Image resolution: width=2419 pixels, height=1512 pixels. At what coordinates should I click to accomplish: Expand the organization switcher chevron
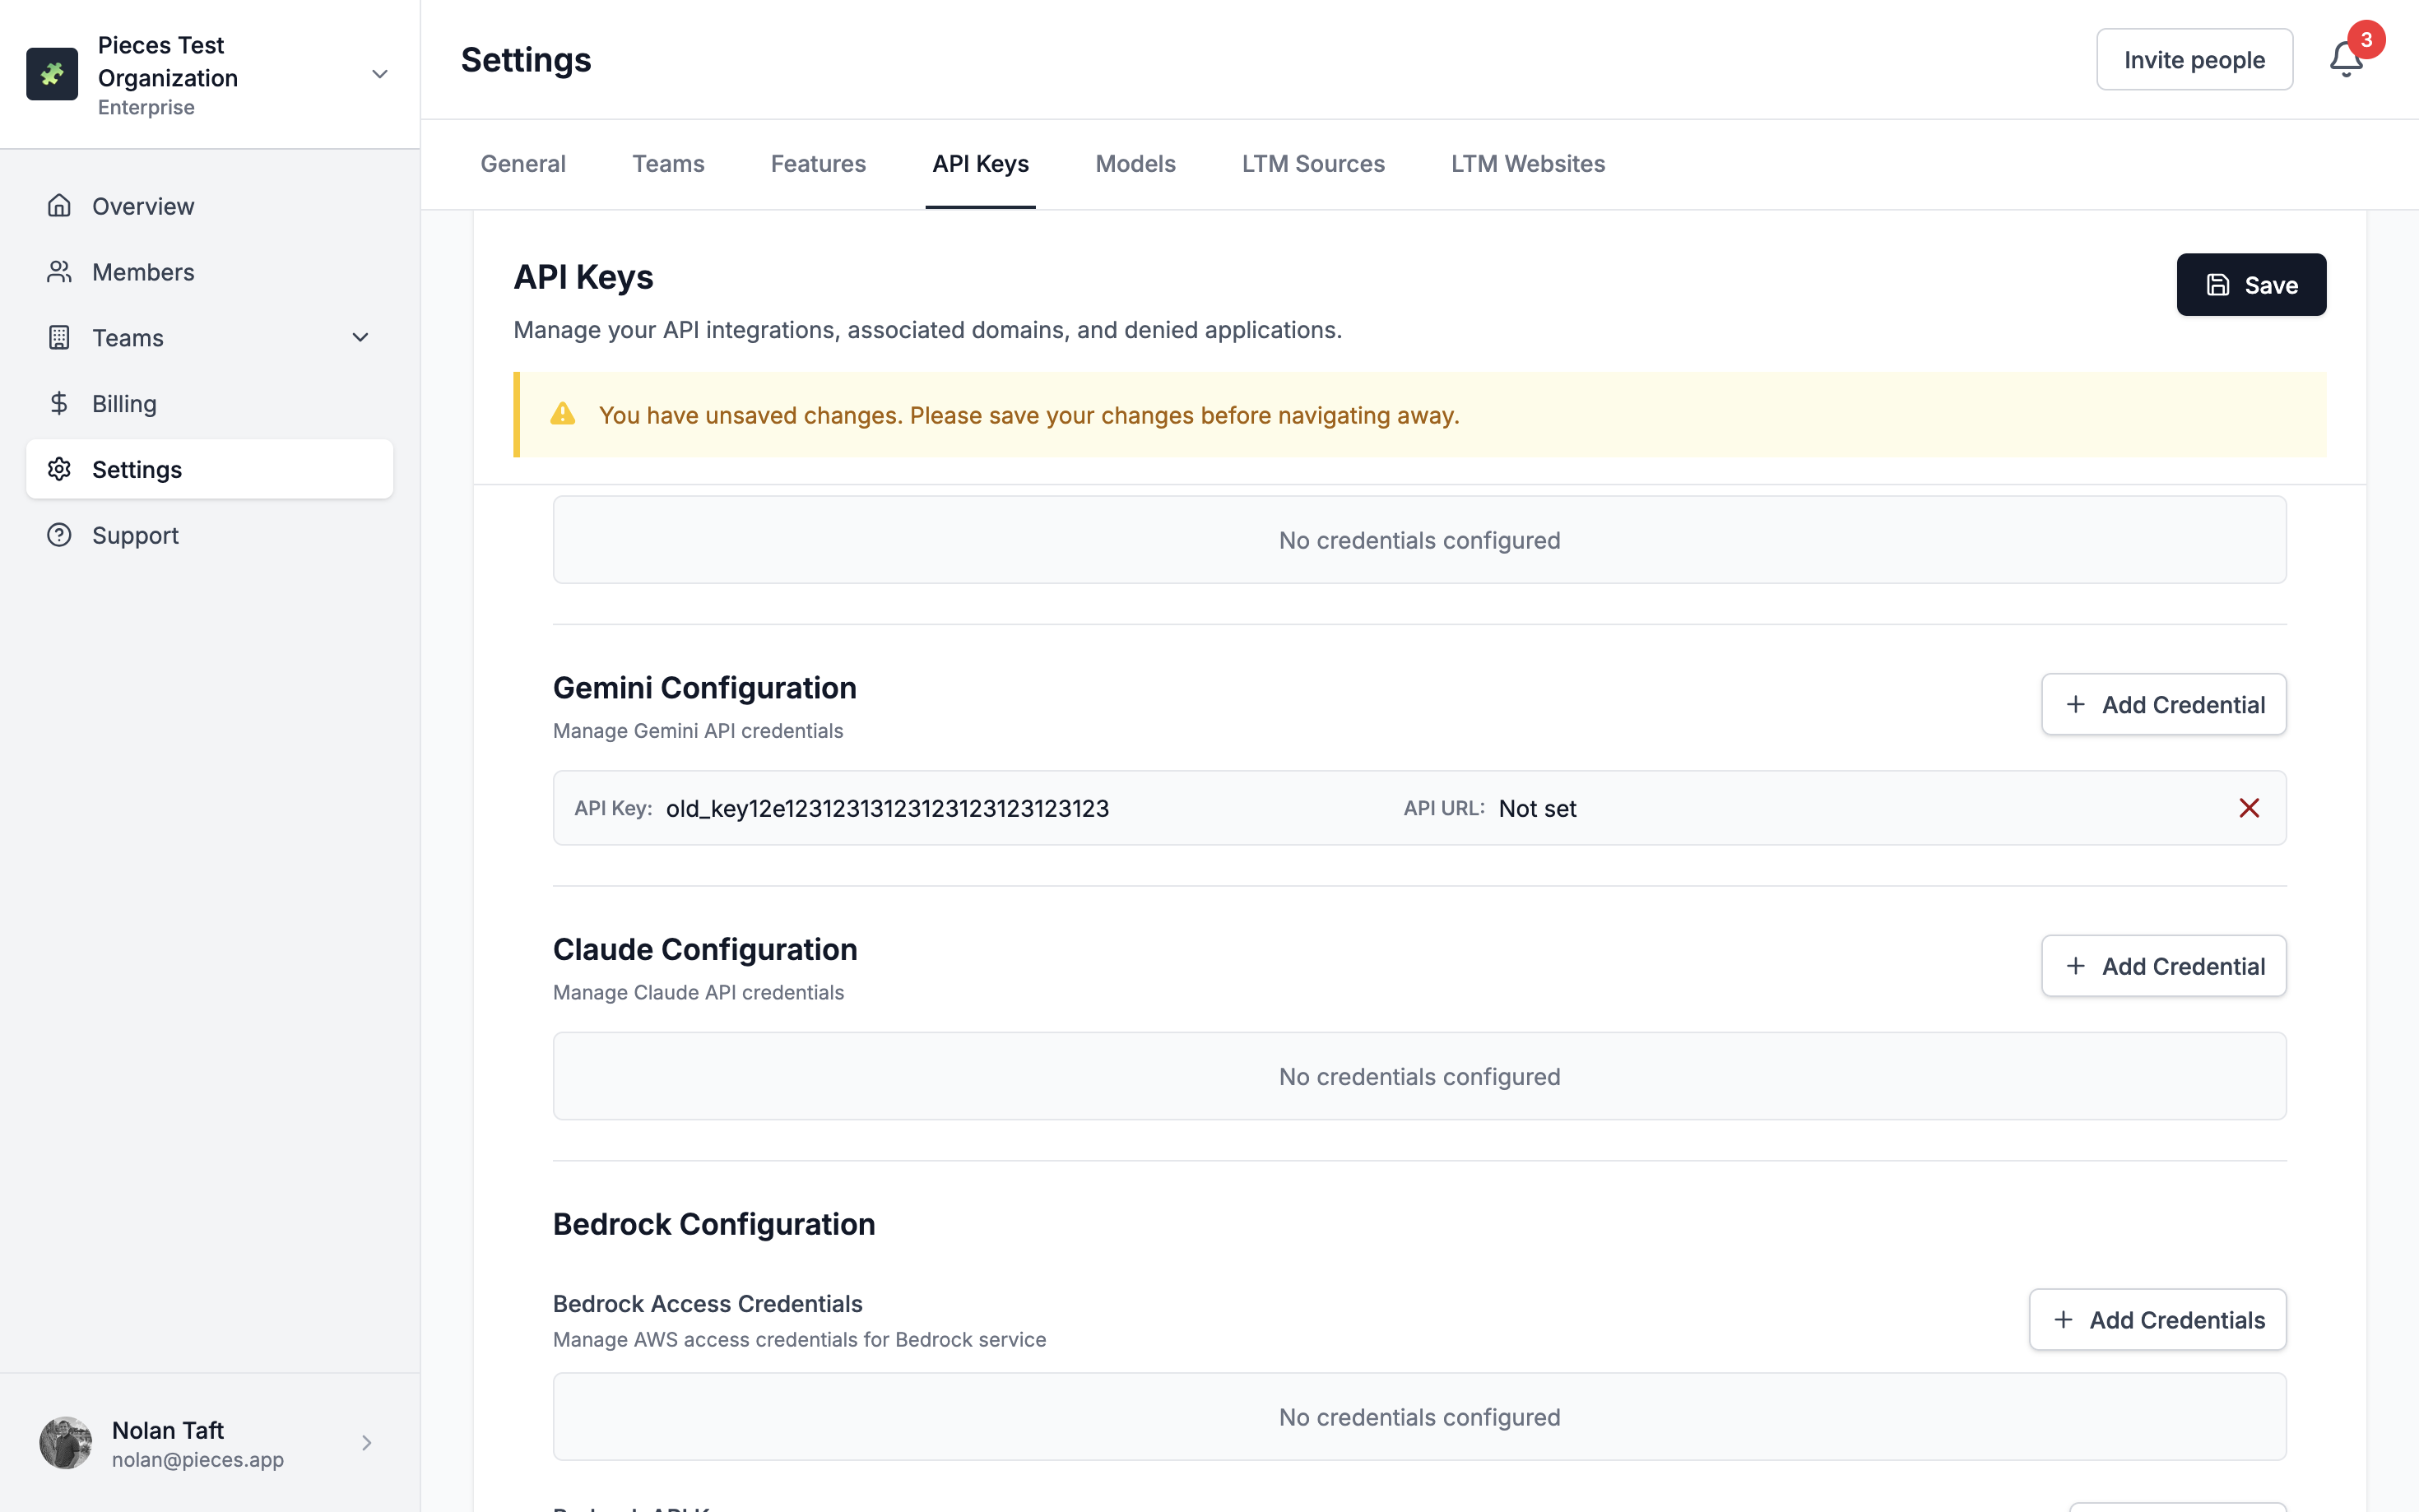tap(379, 74)
